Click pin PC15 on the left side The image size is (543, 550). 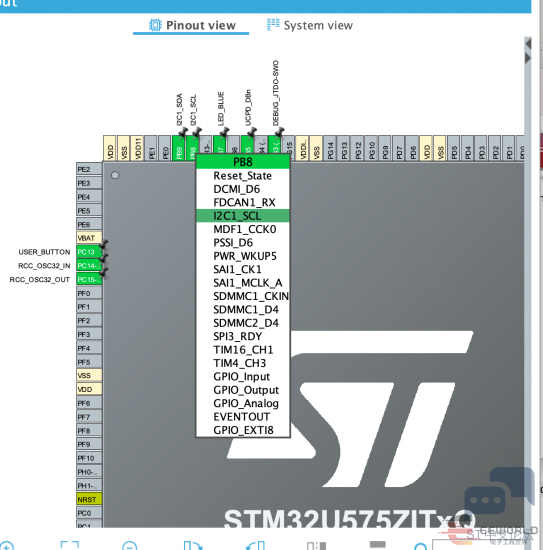pos(89,279)
